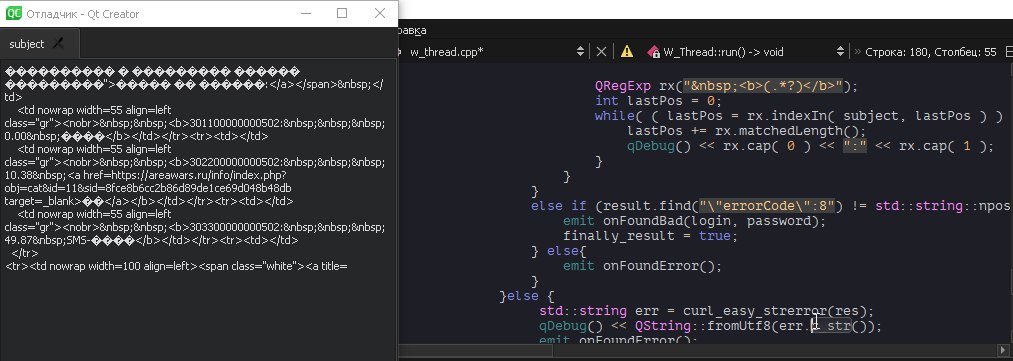The height and width of the screenshot is (361, 1013).
Task: Maximize the Отладчик window
Action: (342, 13)
